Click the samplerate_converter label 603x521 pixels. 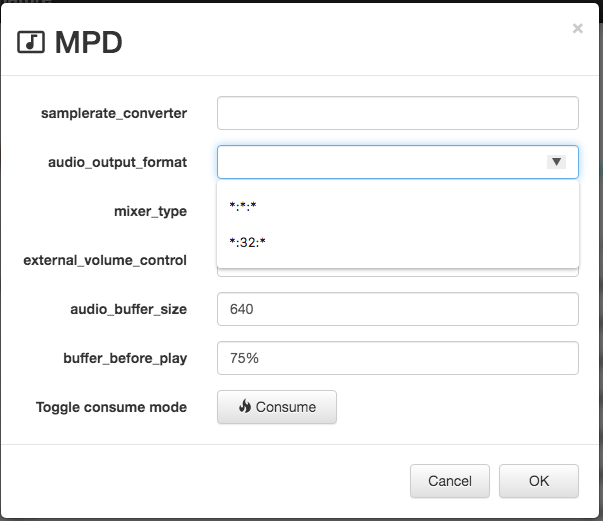coord(114,113)
